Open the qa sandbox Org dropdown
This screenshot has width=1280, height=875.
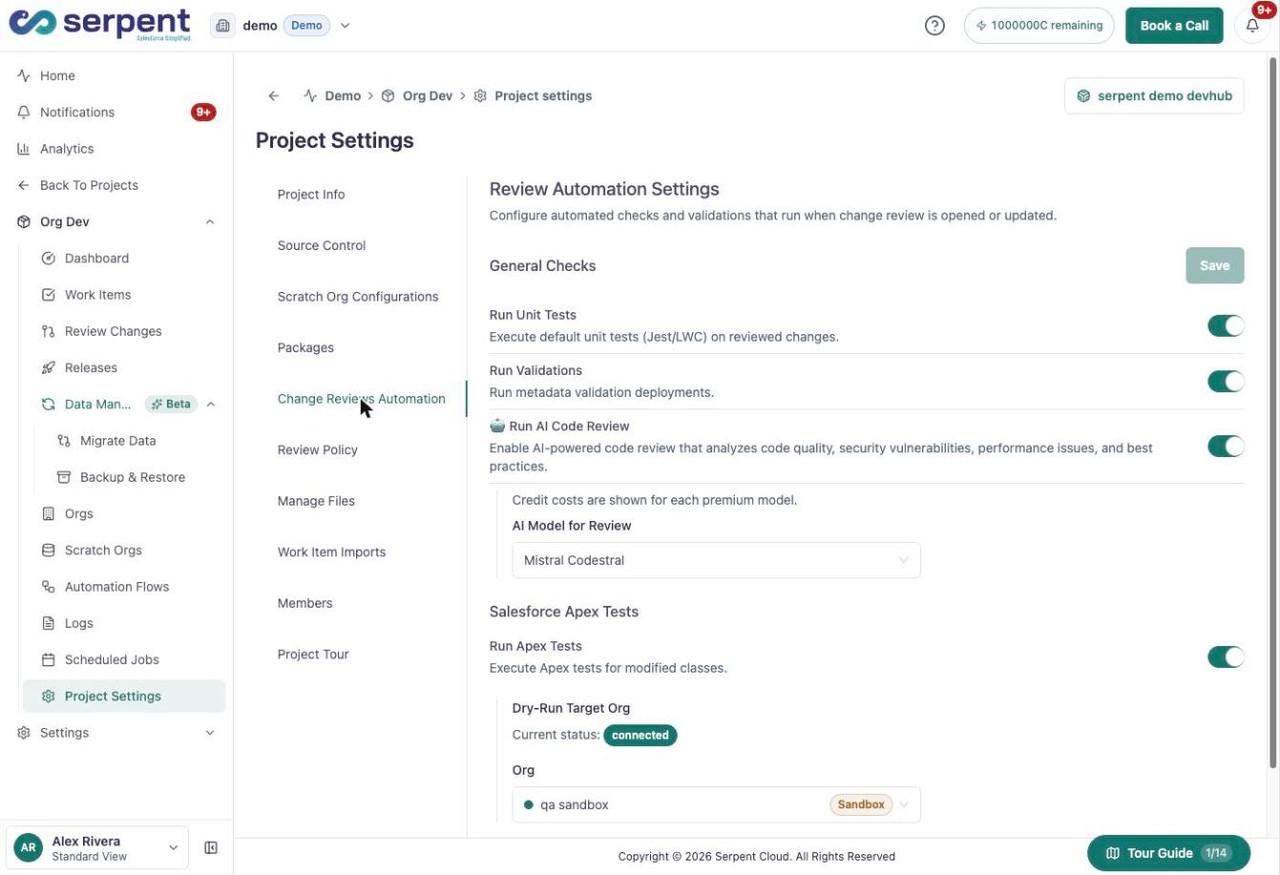[716, 805]
